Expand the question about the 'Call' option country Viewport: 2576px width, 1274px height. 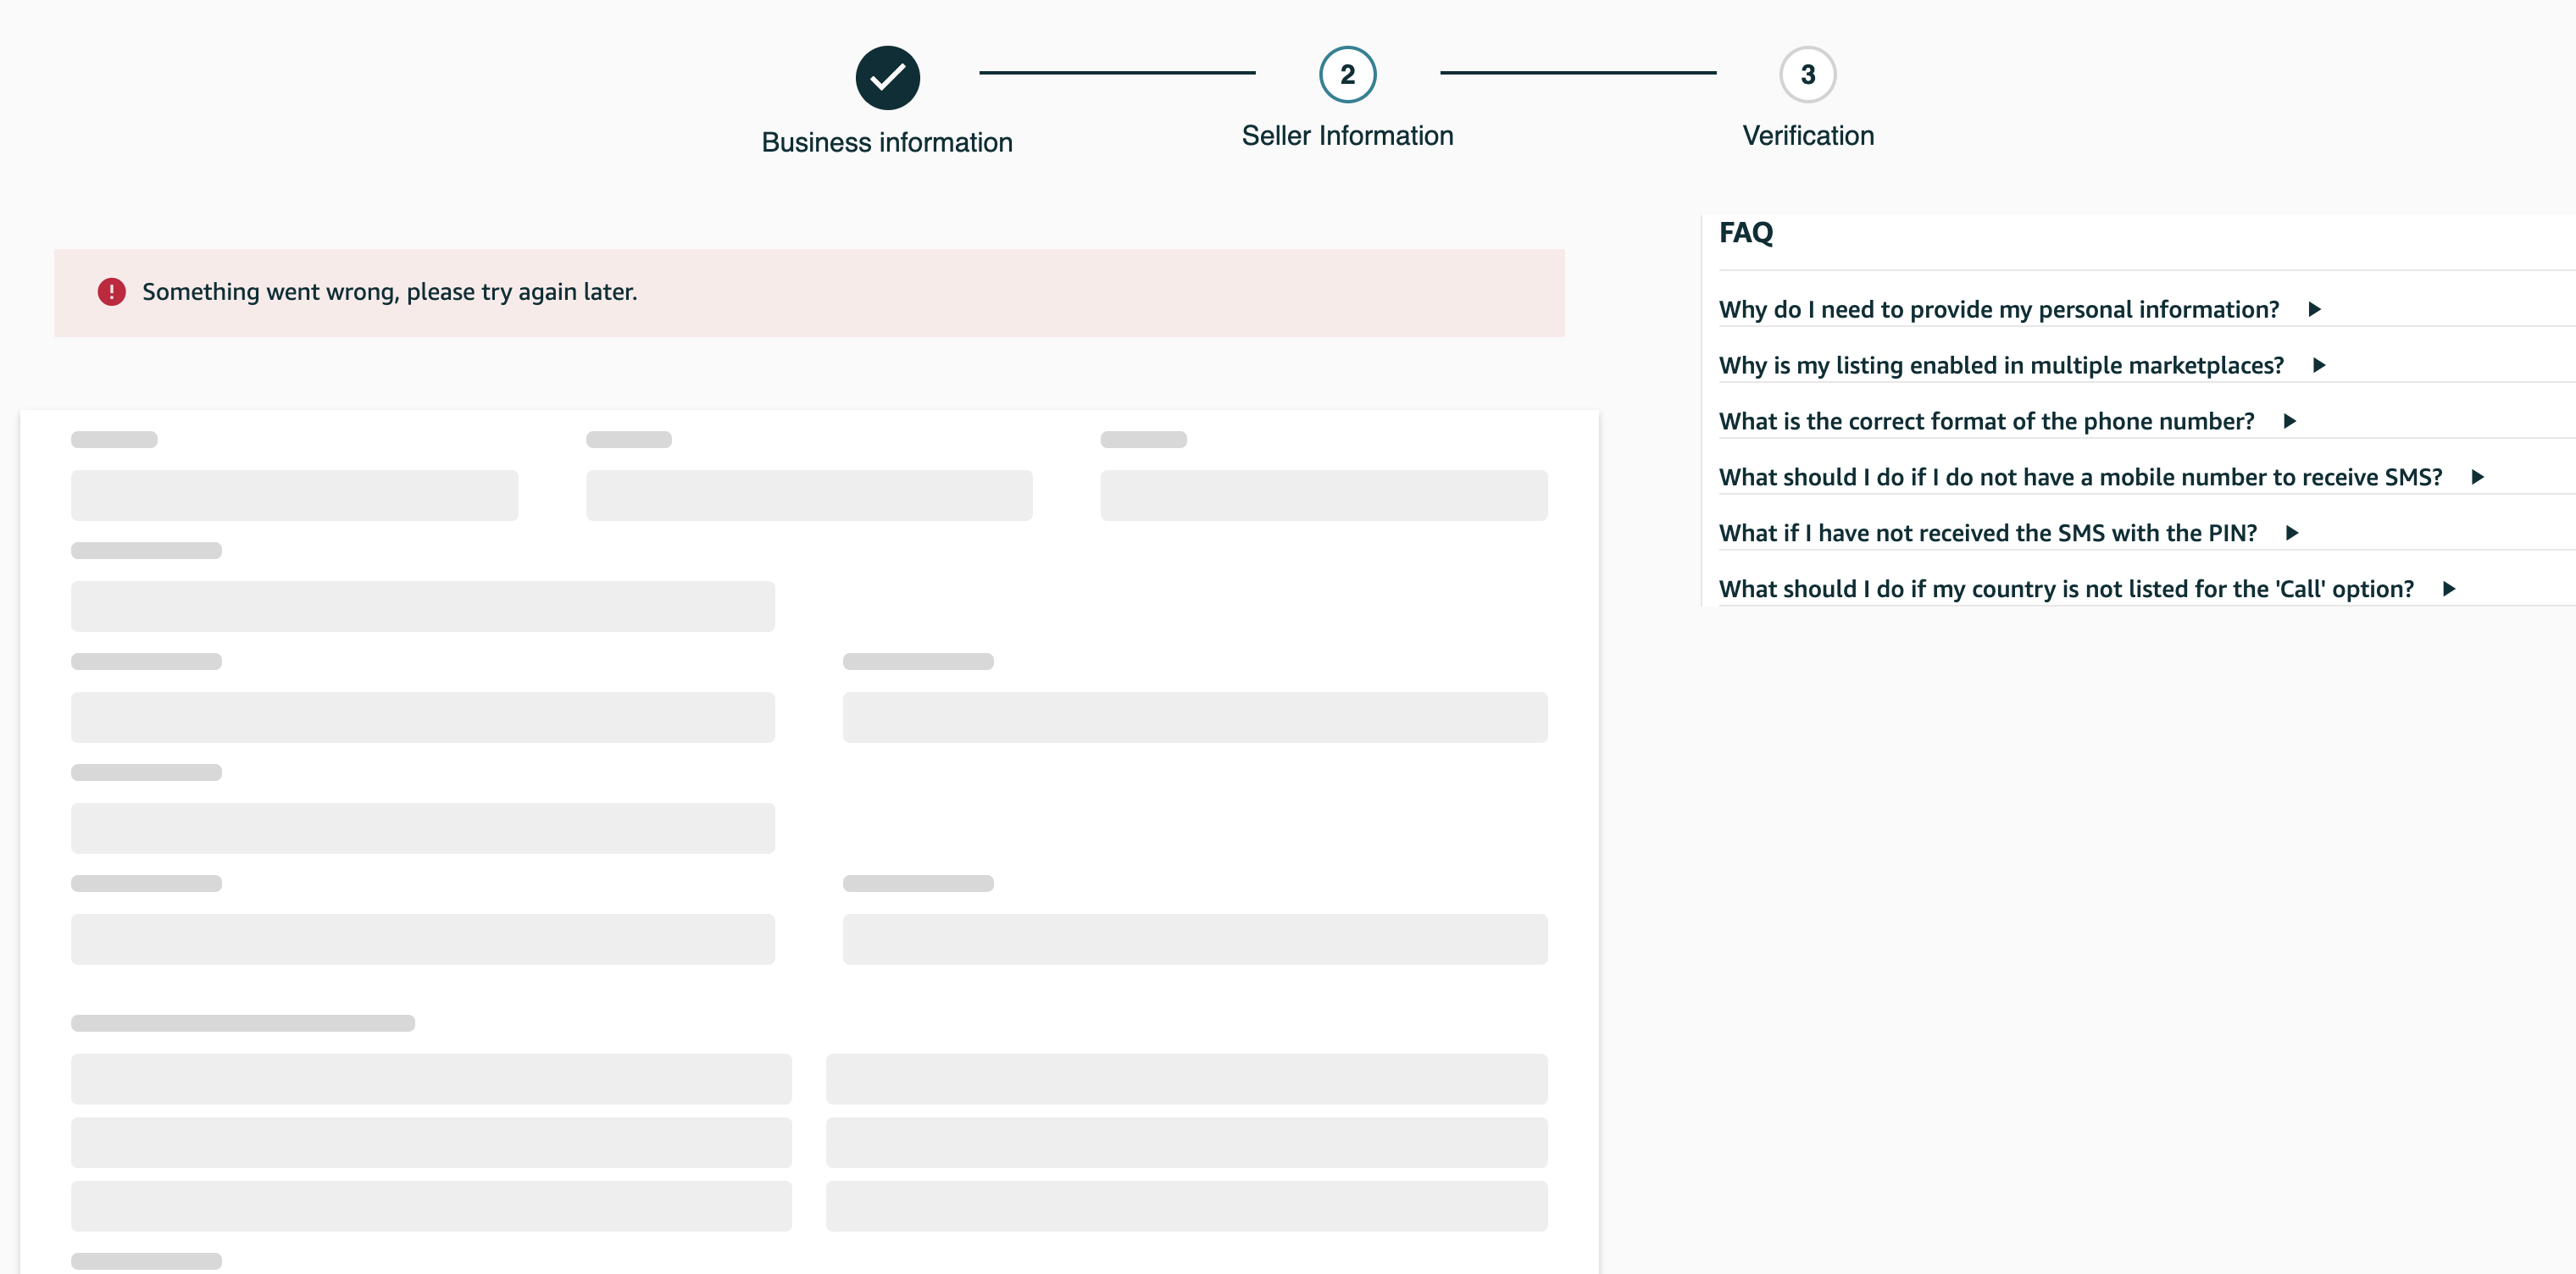[x=2066, y=589]
